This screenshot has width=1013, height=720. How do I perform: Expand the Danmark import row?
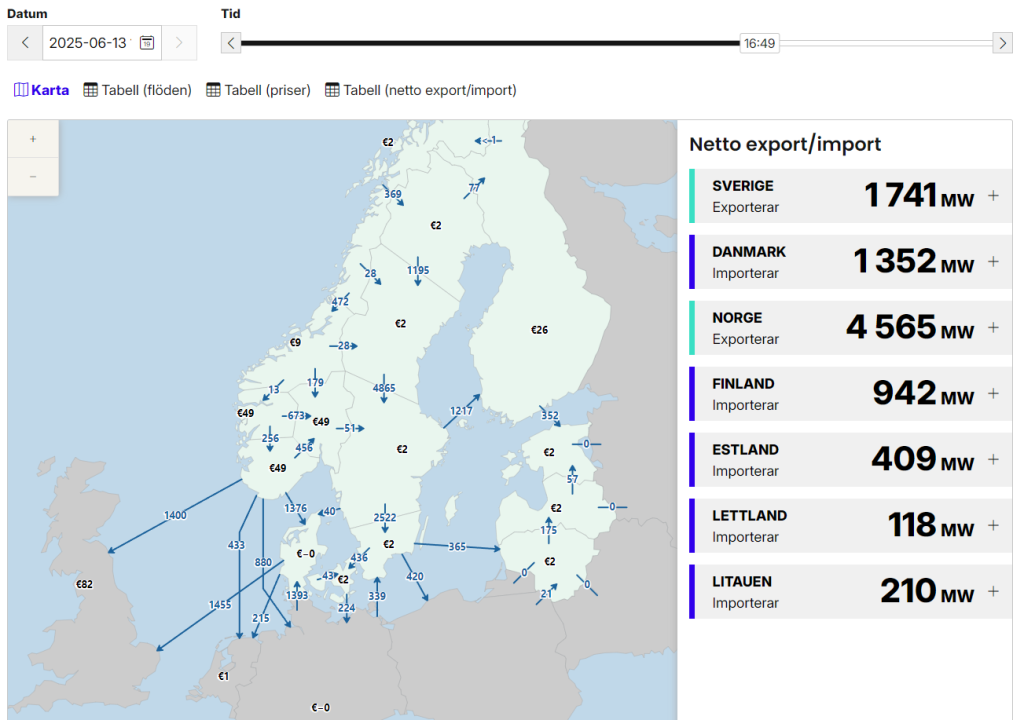[x=993, y=262]
